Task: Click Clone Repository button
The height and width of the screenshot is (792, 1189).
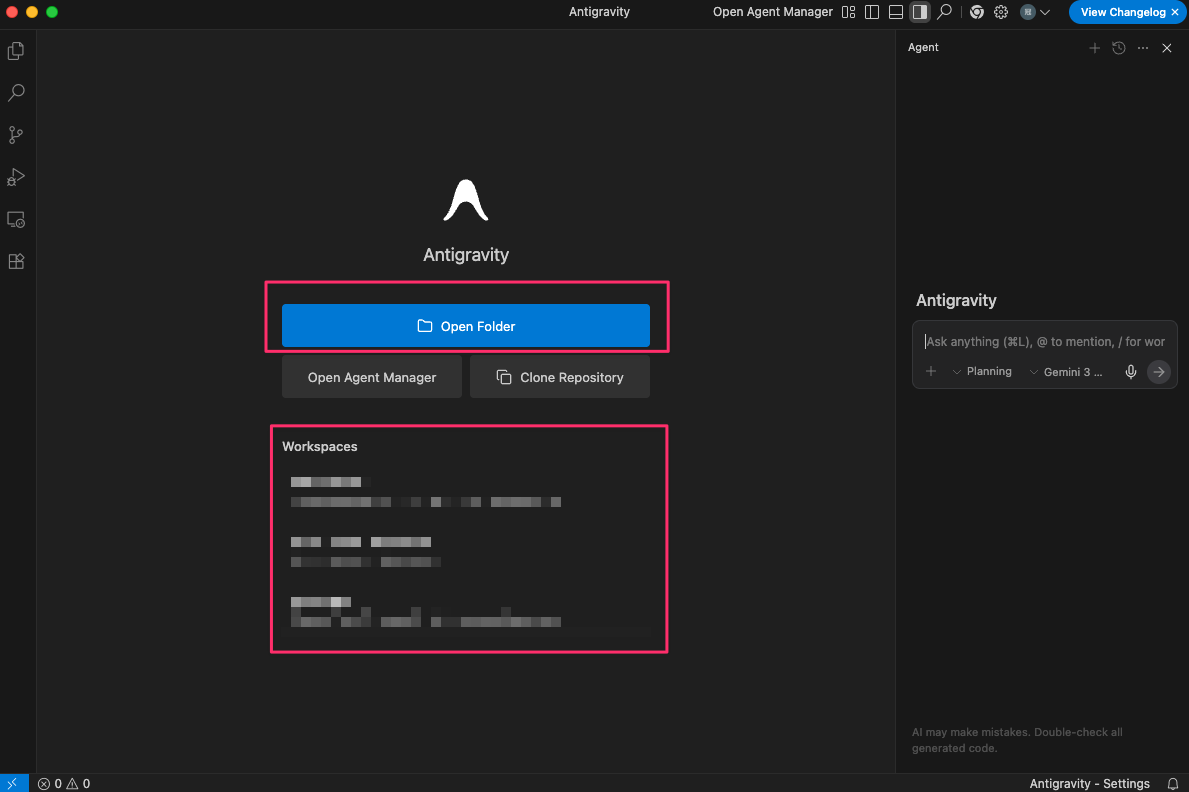Action: pyautogui.click(x=560, y=377)
